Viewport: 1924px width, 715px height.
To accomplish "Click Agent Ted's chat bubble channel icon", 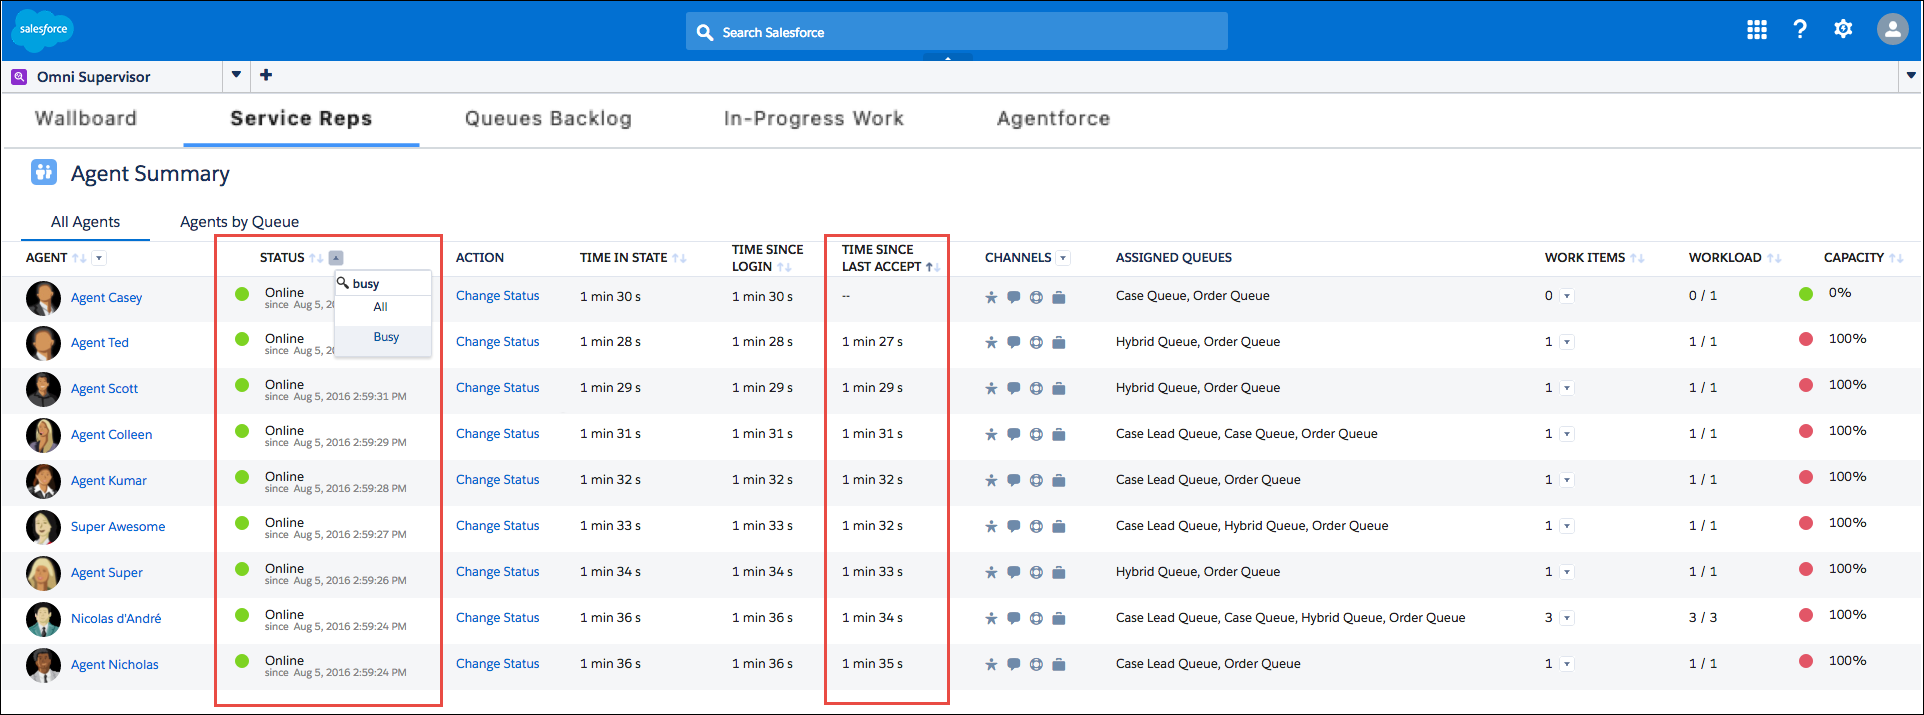I will tap(1013, 343).
